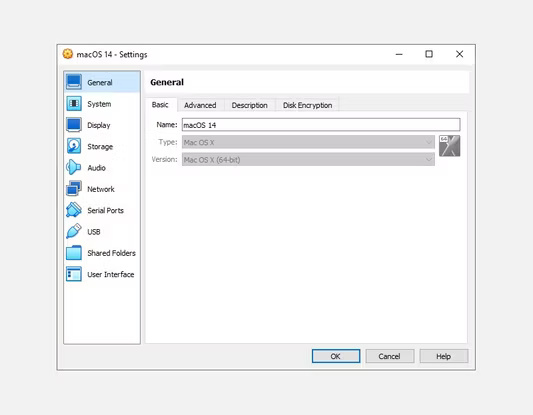Open the Shared Folders icon
Image resolution: width=533 pixels, height=415 pixels.
tap(74, 253)
